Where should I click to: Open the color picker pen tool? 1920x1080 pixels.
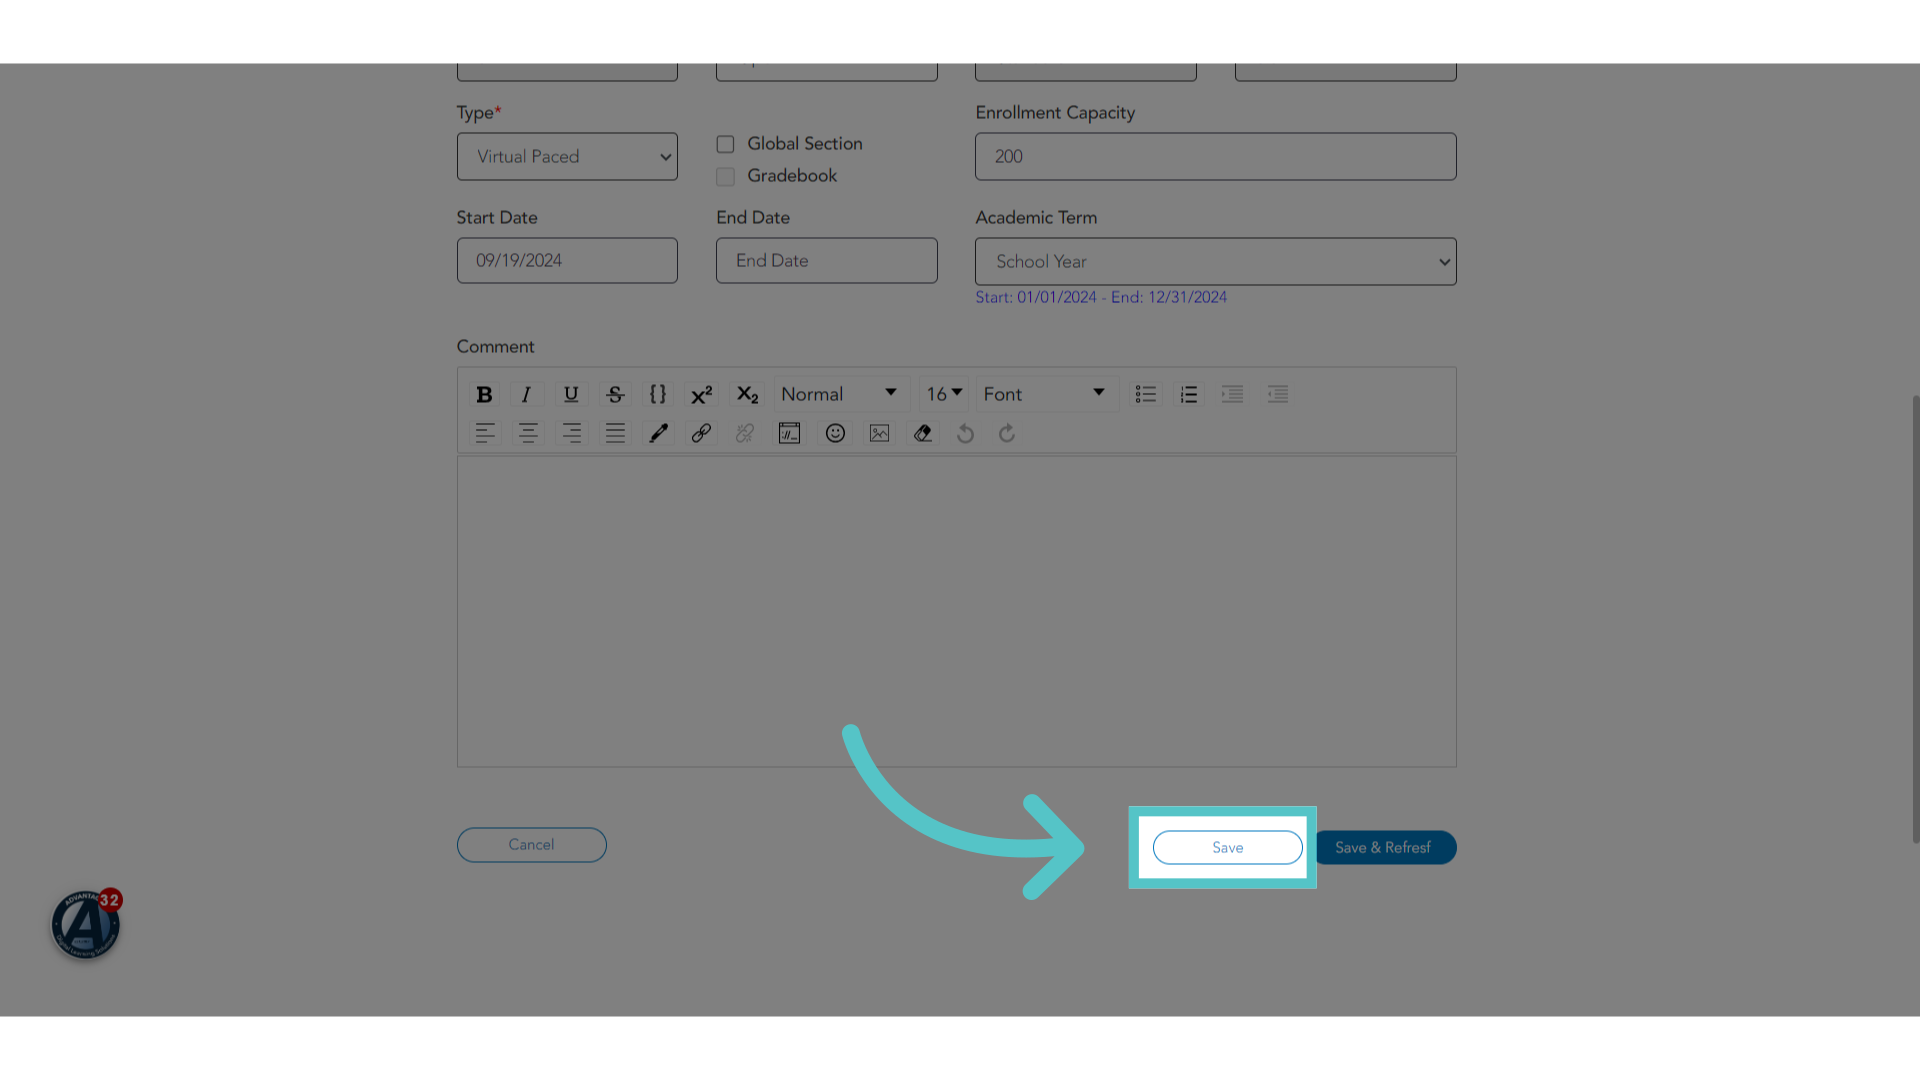659,433
